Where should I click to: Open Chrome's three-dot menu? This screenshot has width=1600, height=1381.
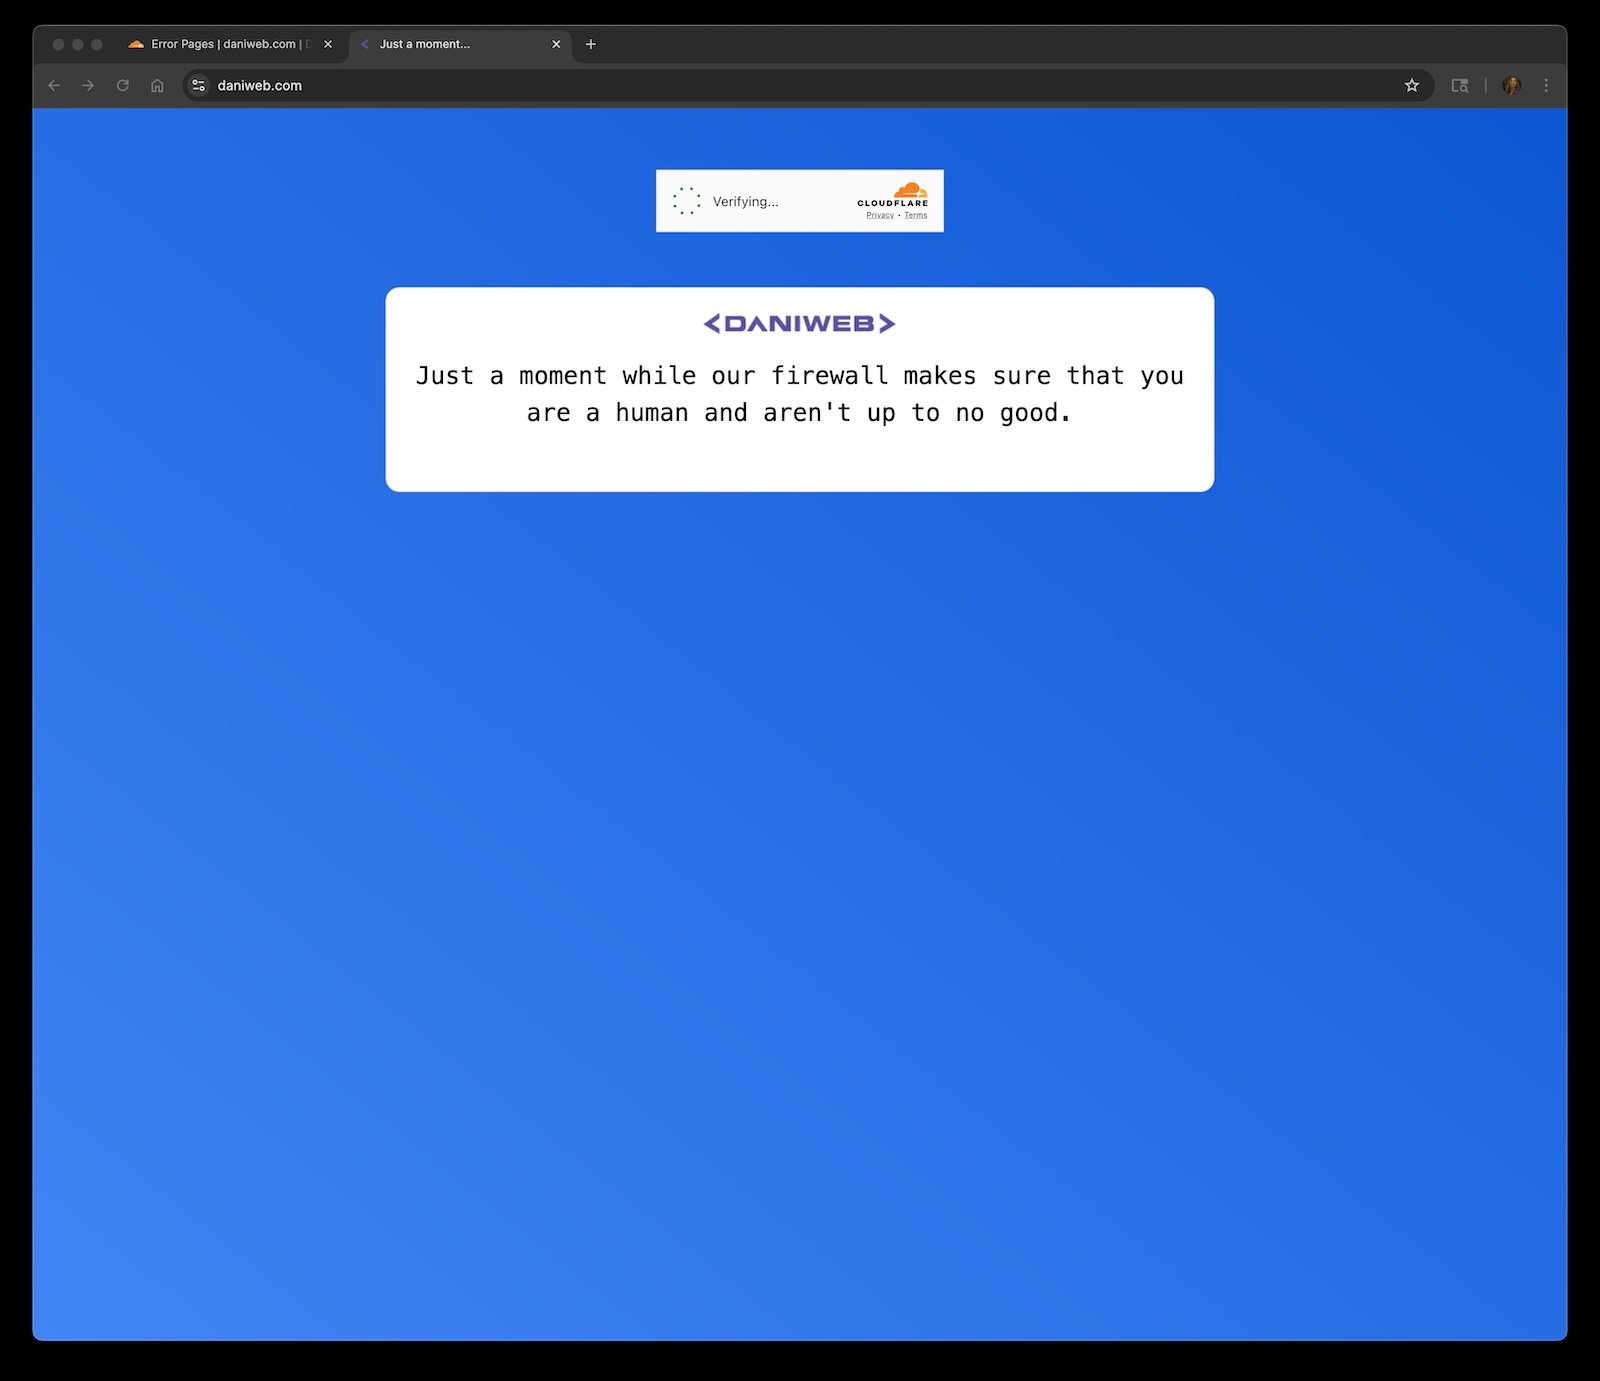tap(1546, 86)
